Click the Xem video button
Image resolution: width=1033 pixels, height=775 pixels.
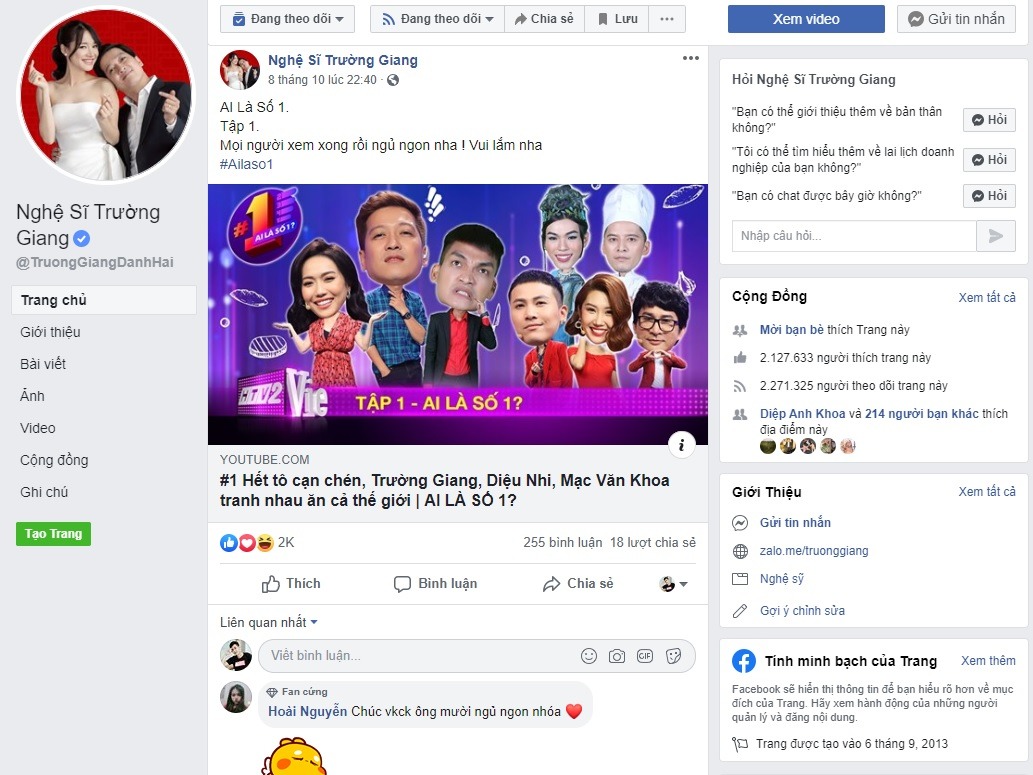[806, 19]
